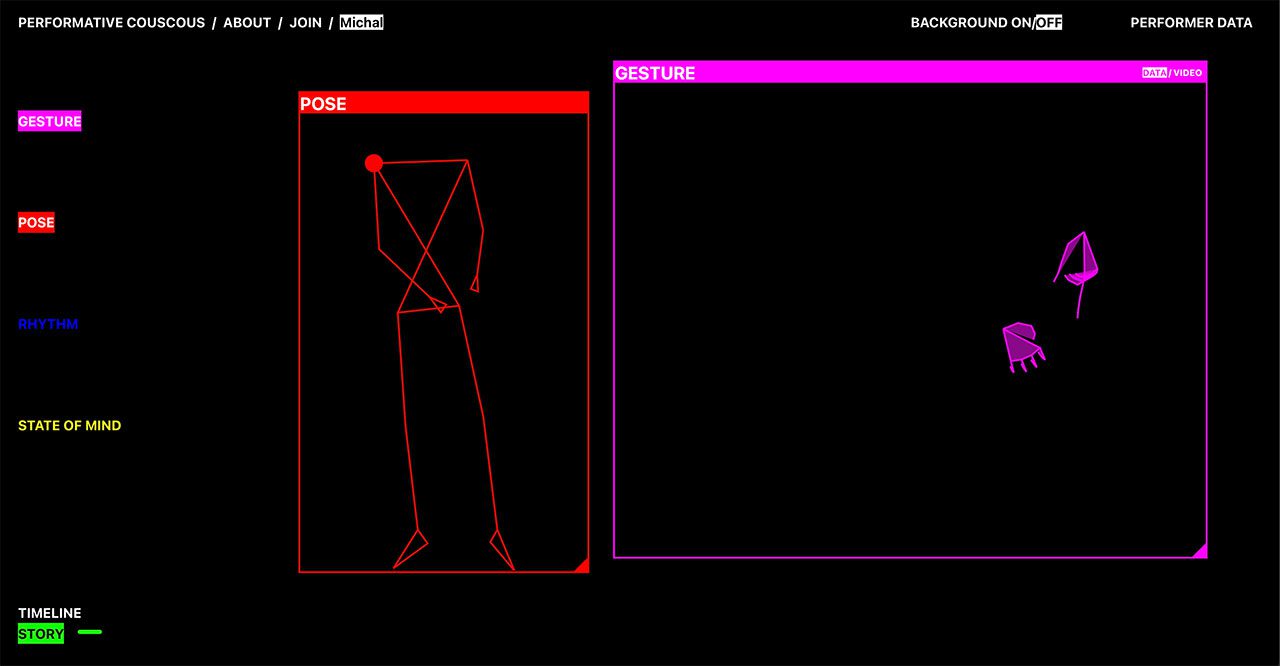Go to the JOIN page
Screen dimensions: 1280x666
pyautogui.click(x=305, y=23)
